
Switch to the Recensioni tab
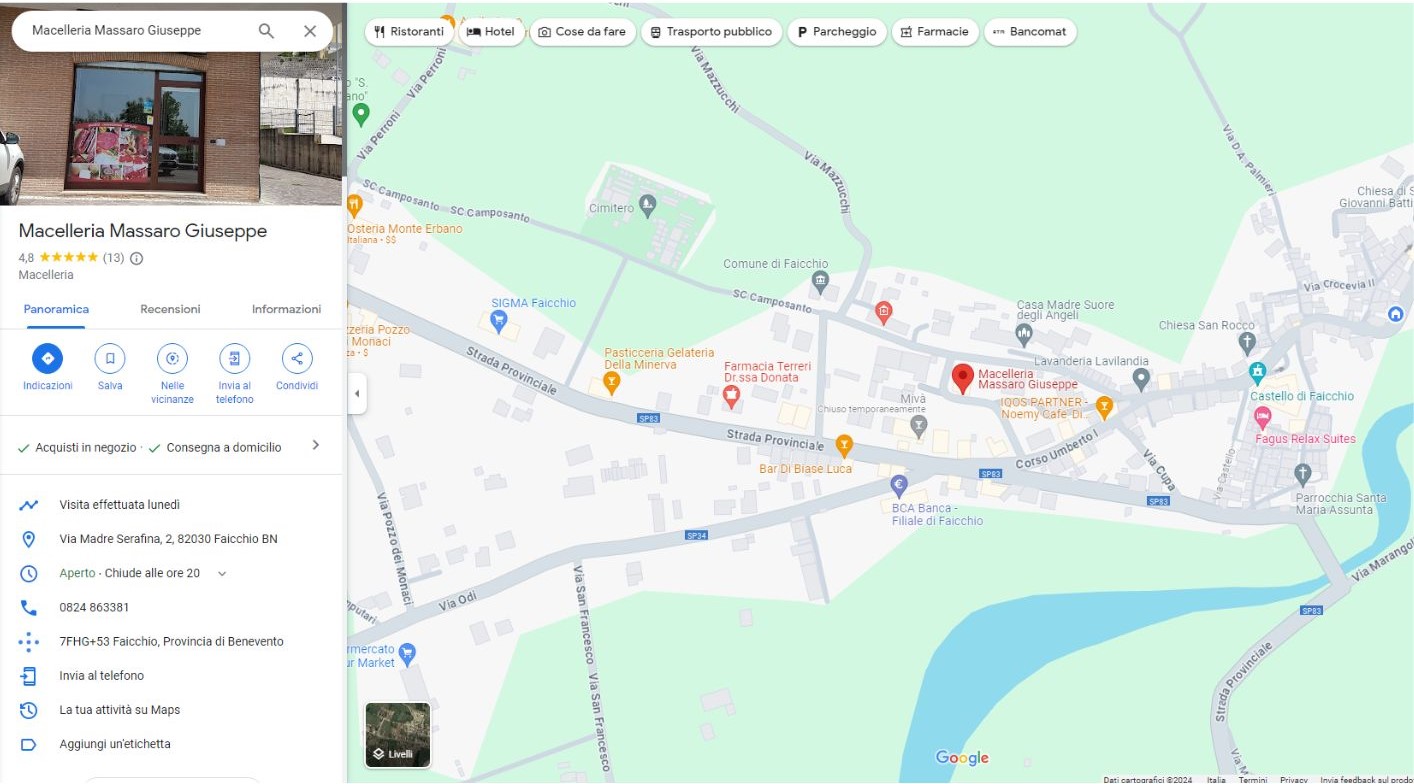170,309
